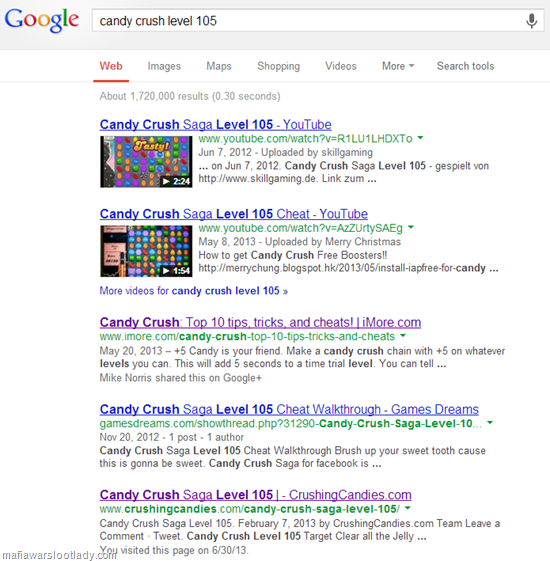This screenshot has height=561, width=550.
Task: Open Search tools
Action: click(465, 66)
